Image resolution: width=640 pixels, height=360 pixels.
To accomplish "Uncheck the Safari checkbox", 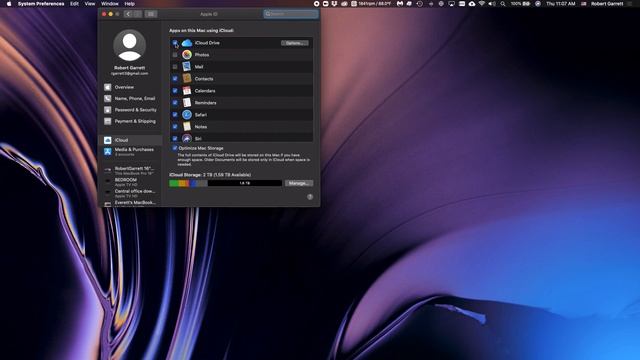I will 175,115.
